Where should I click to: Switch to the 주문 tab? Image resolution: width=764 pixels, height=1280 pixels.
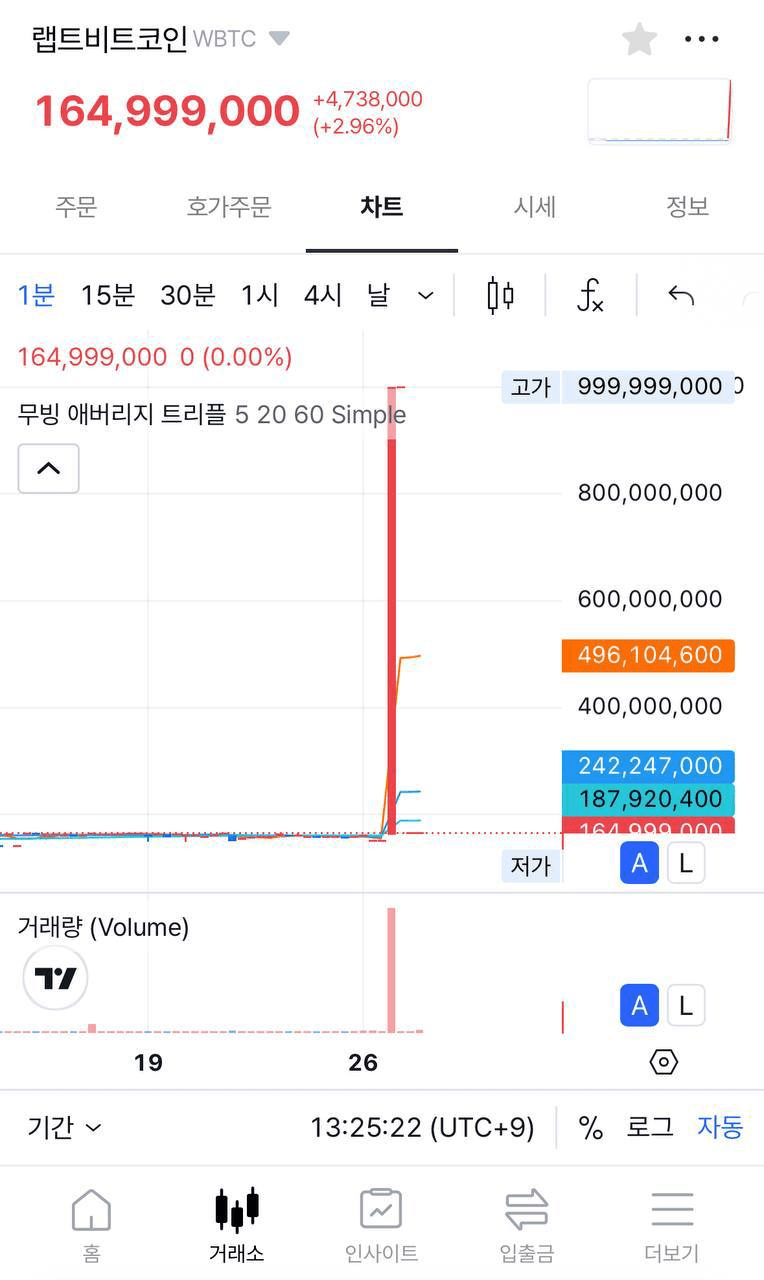click(76, 207)
